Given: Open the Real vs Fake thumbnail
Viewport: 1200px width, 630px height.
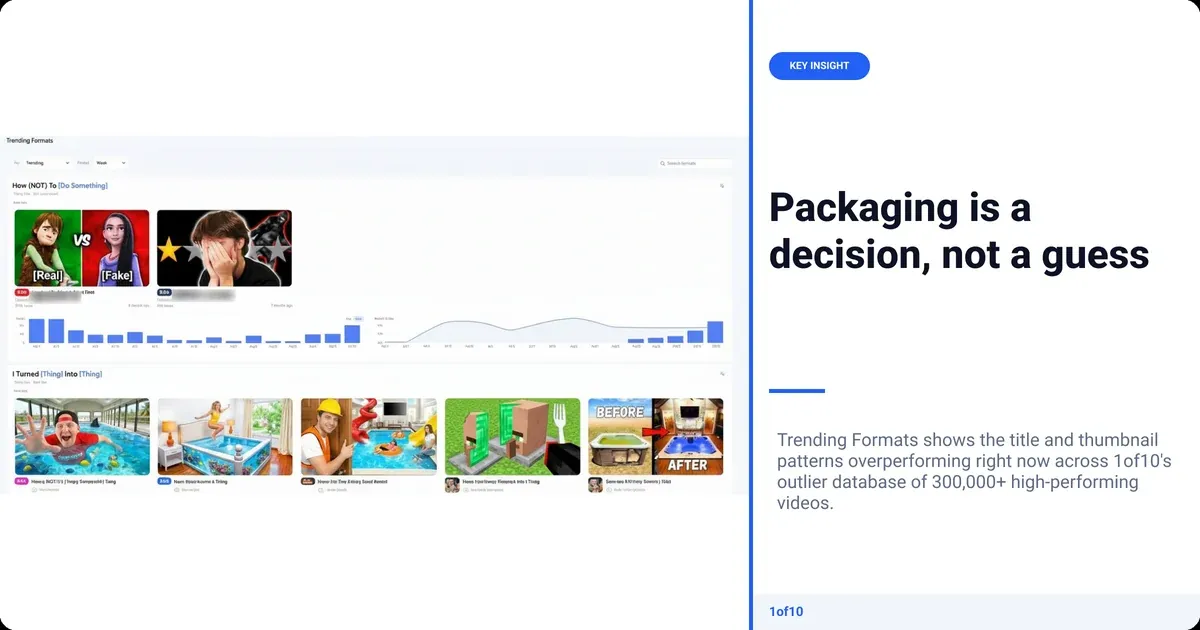Looking at the screenshot, I should tap(82, 248).
